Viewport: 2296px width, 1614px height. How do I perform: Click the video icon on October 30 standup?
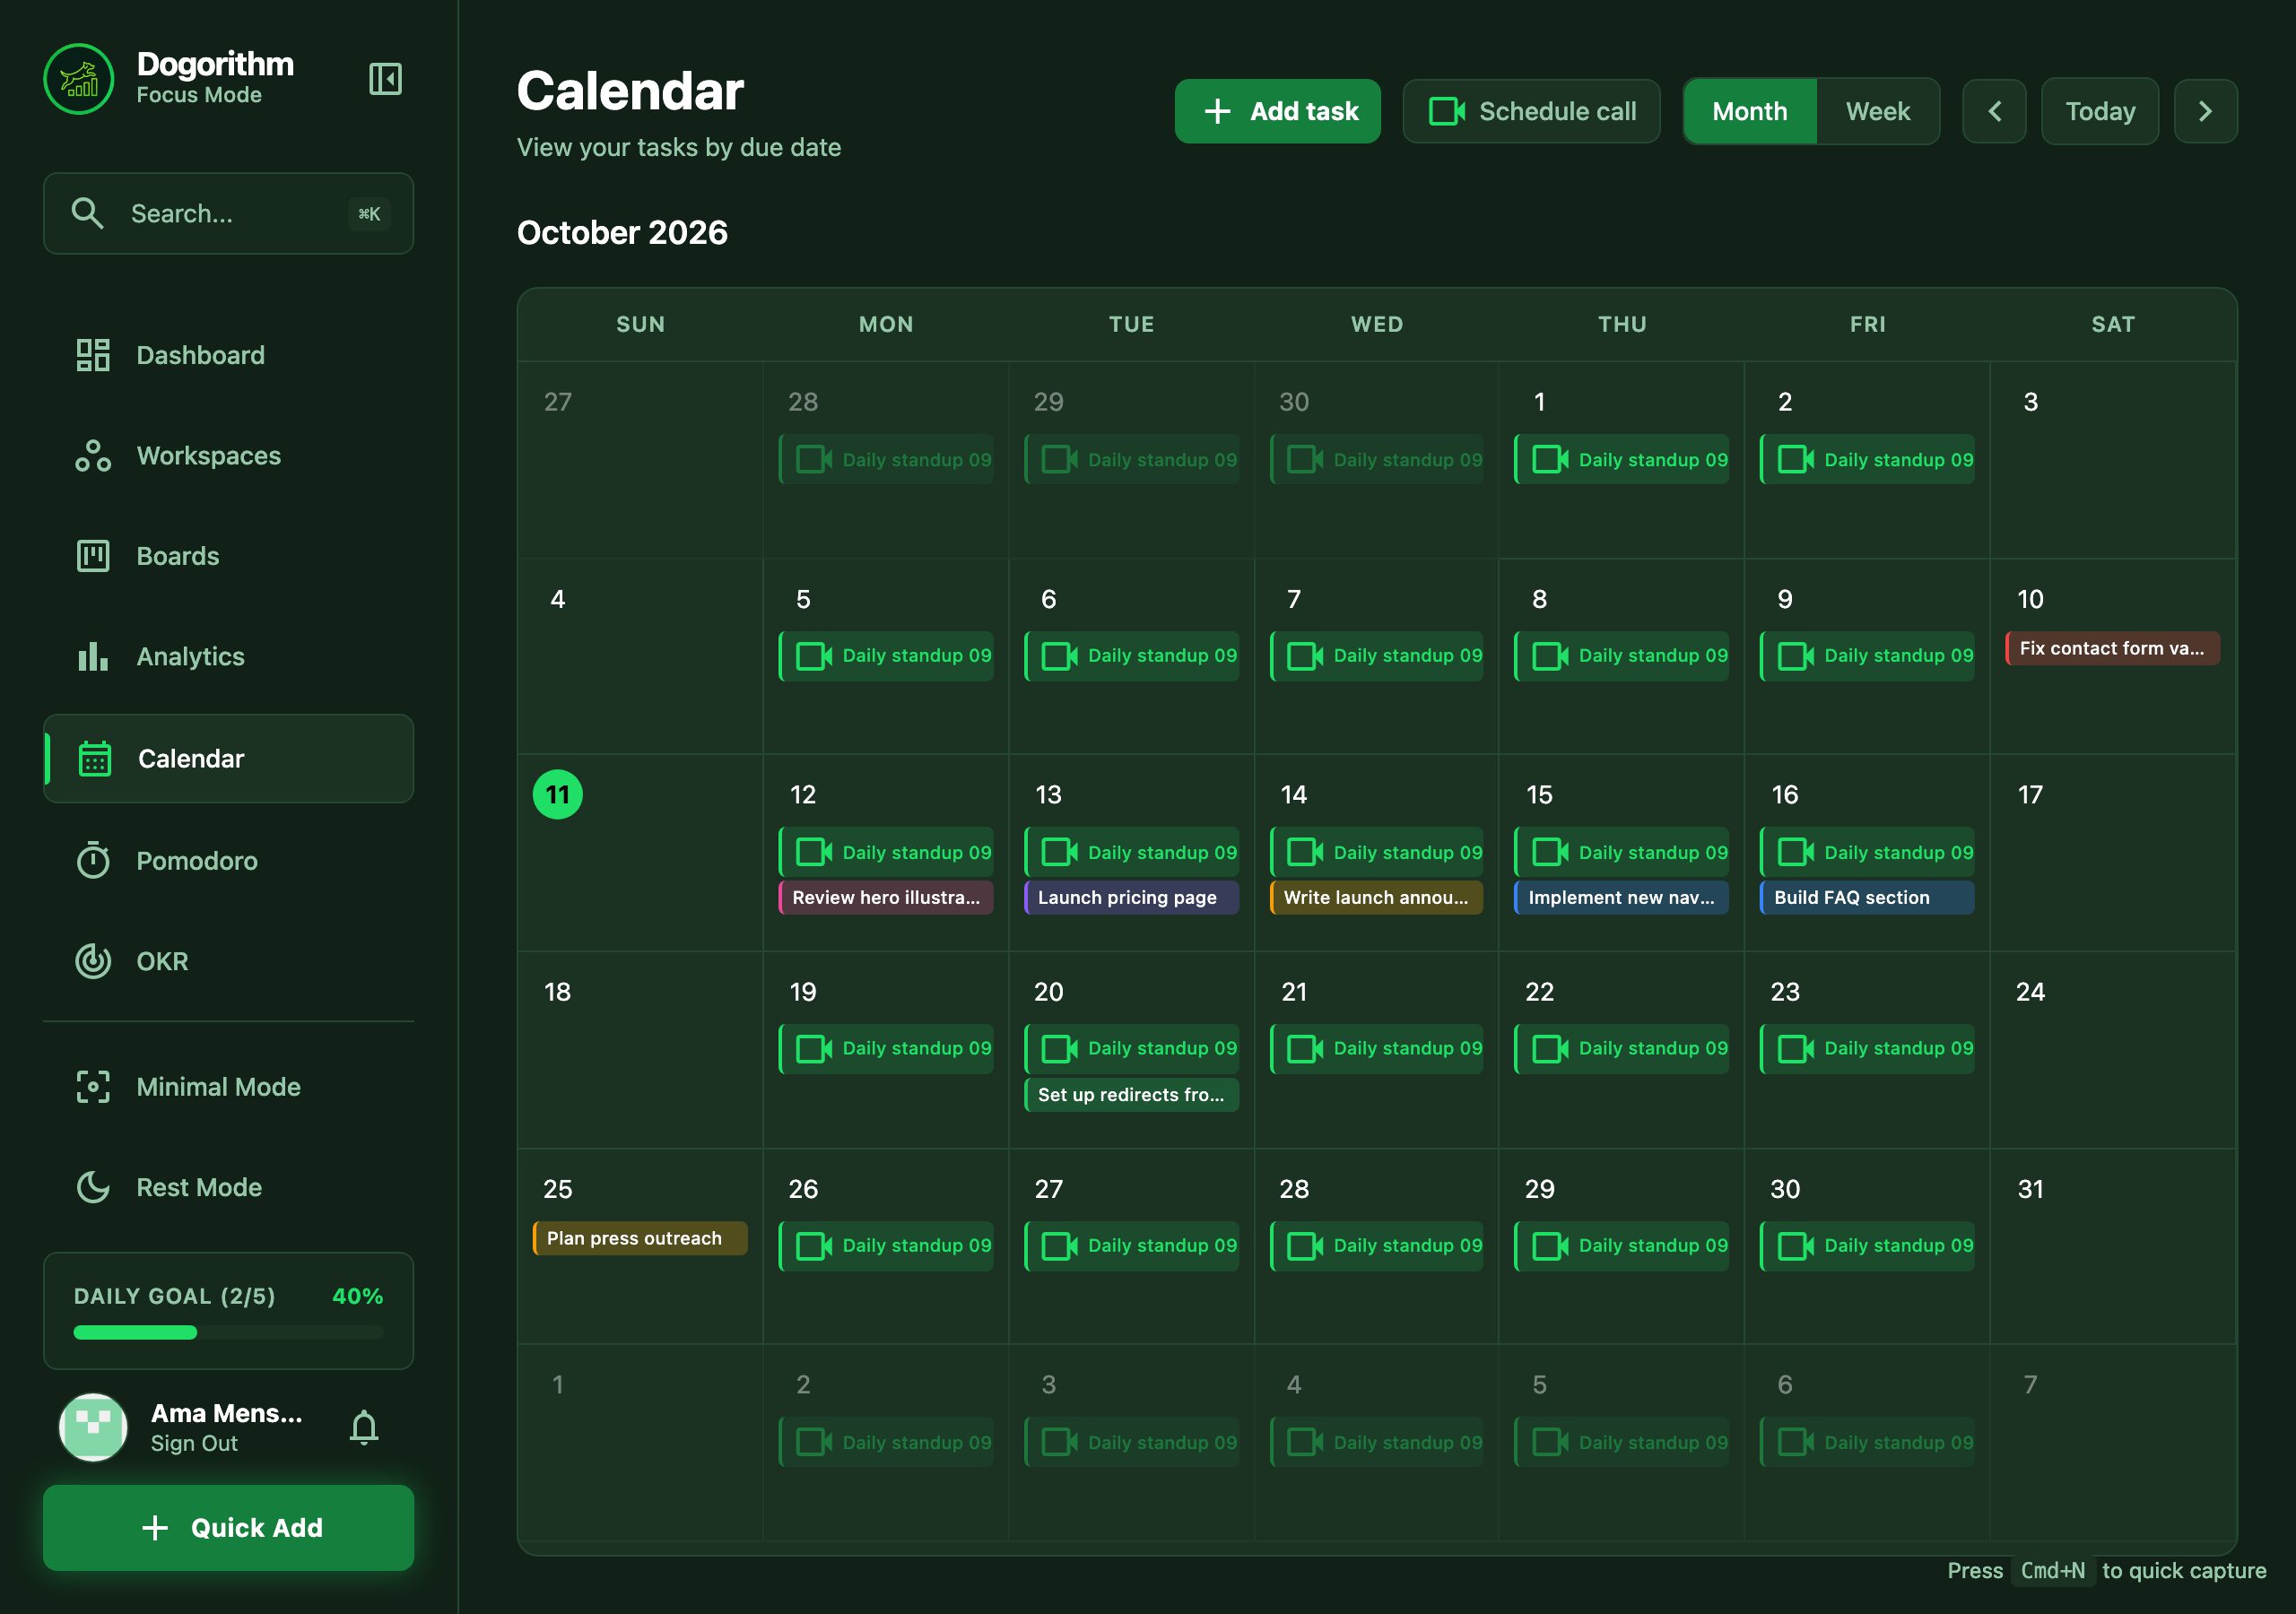coord(1796,1246)
